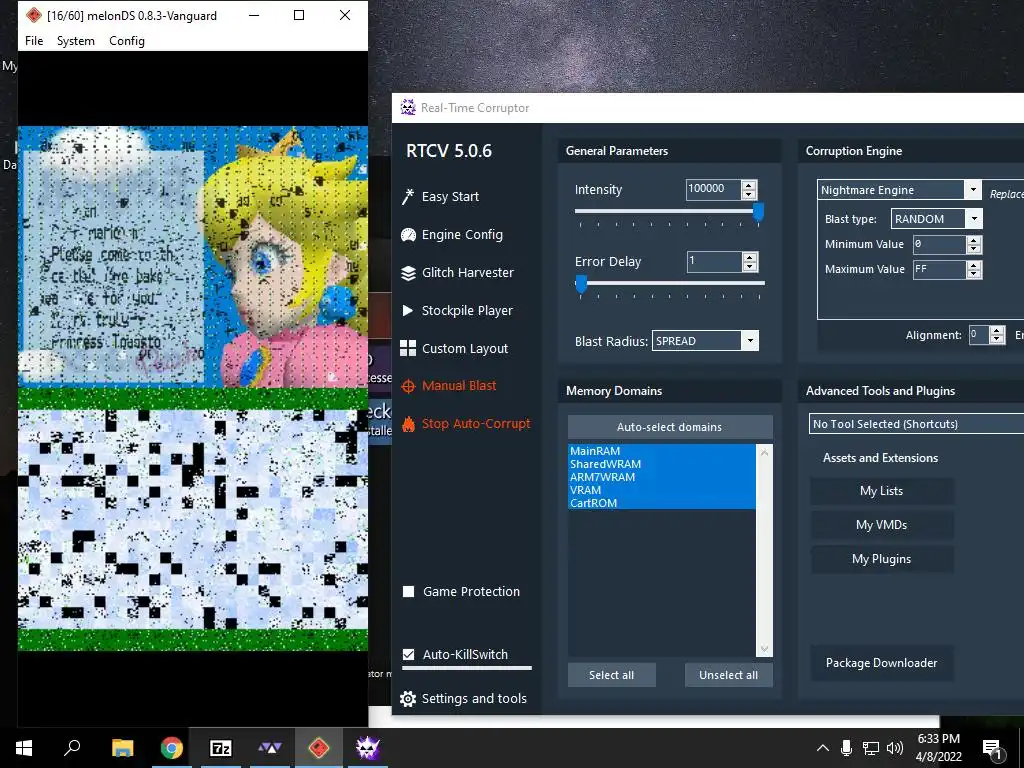This screenshot has height=768, width=1024.
Task: Open Stockpile Player play icon
Action: tap(408, 310)
